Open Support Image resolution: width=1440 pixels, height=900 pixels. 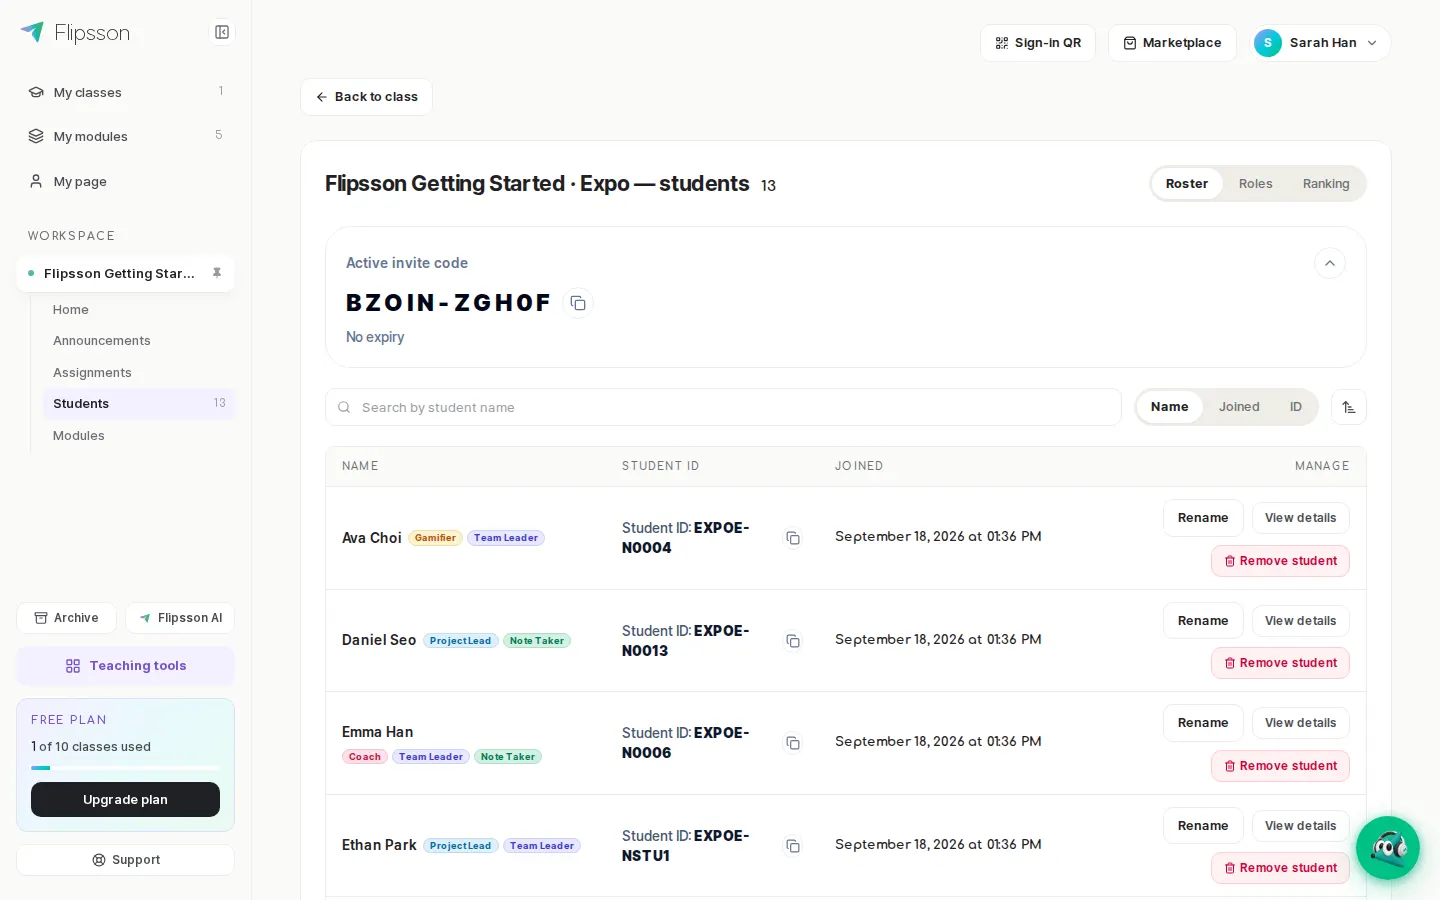click(x=126, y=860)
